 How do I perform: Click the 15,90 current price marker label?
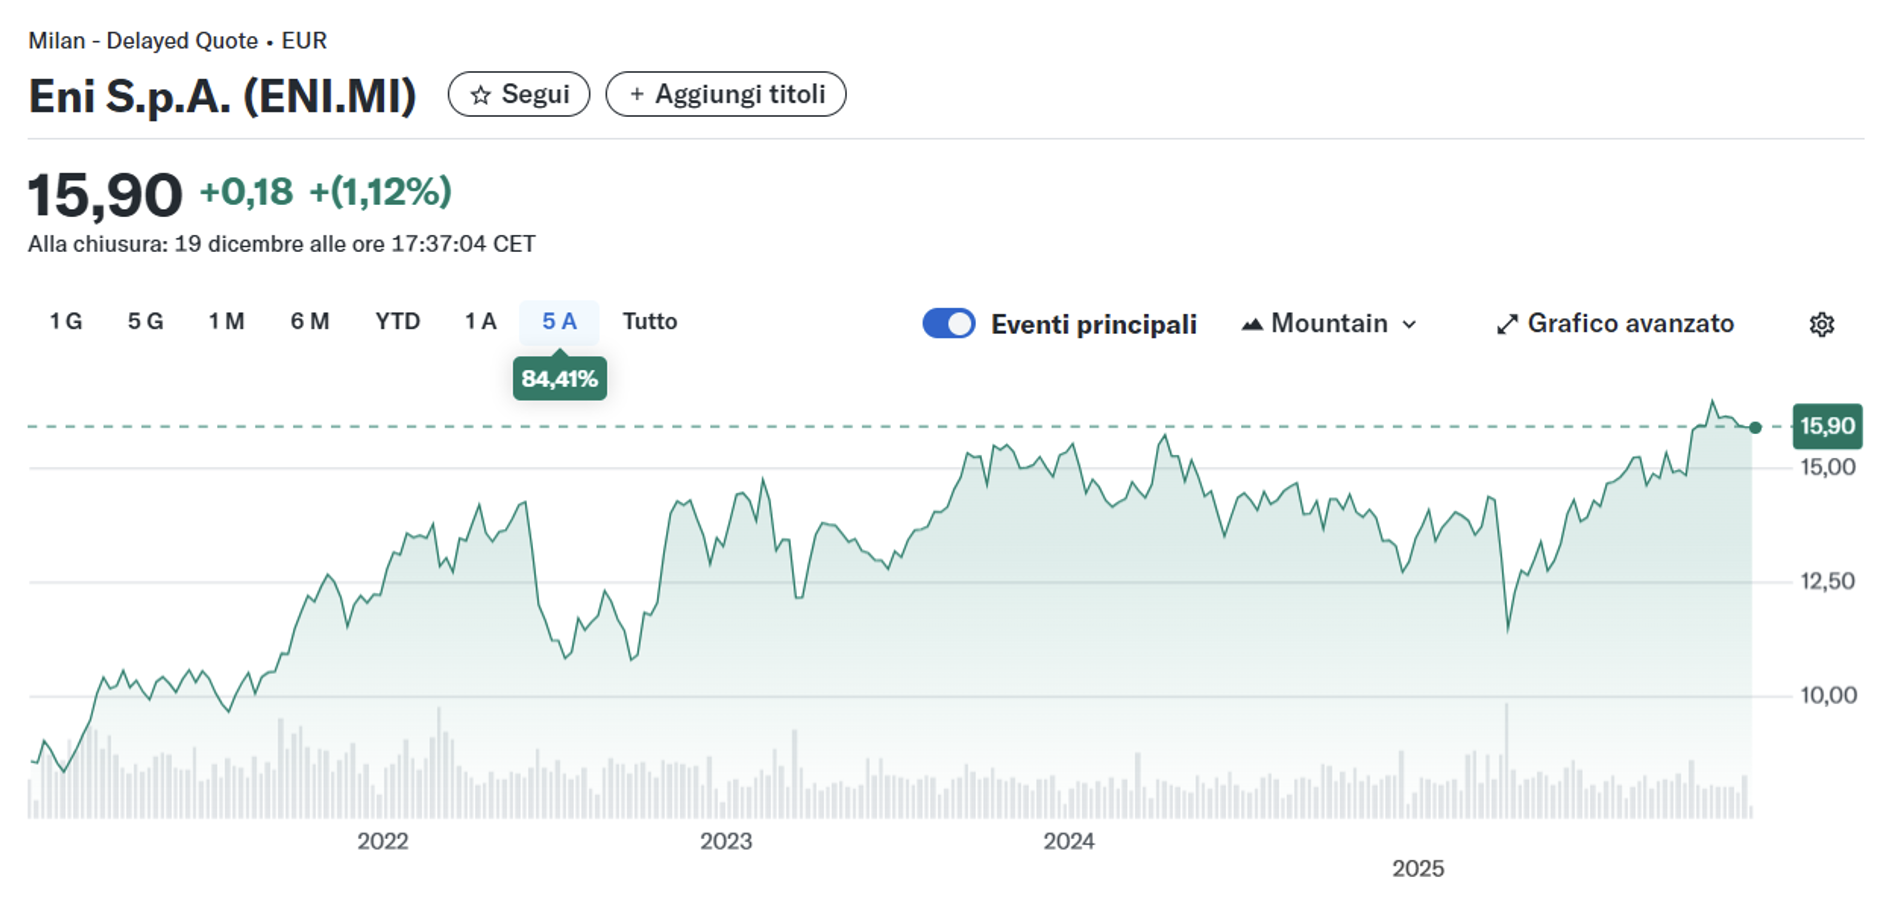point(1827,426)
